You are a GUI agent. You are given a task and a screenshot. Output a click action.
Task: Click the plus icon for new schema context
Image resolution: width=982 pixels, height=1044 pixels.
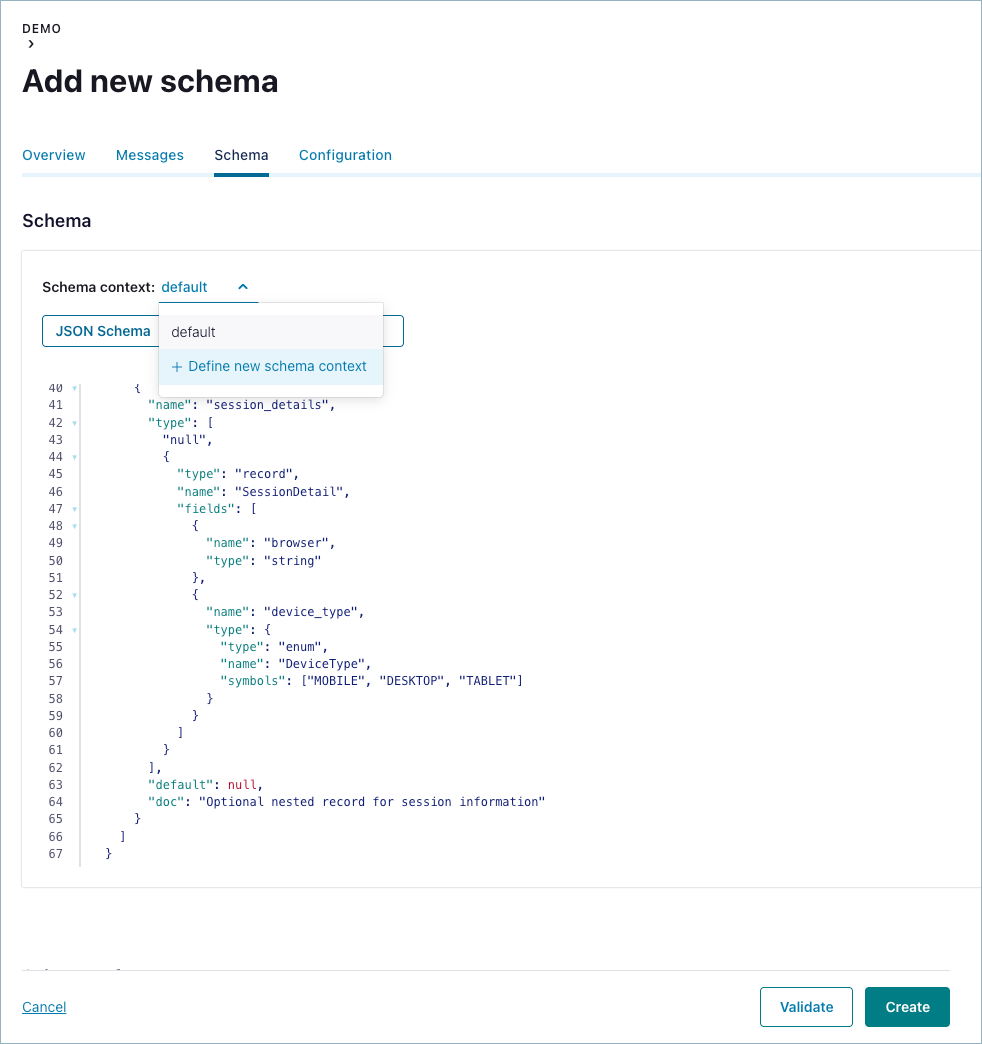click(177, 367)
